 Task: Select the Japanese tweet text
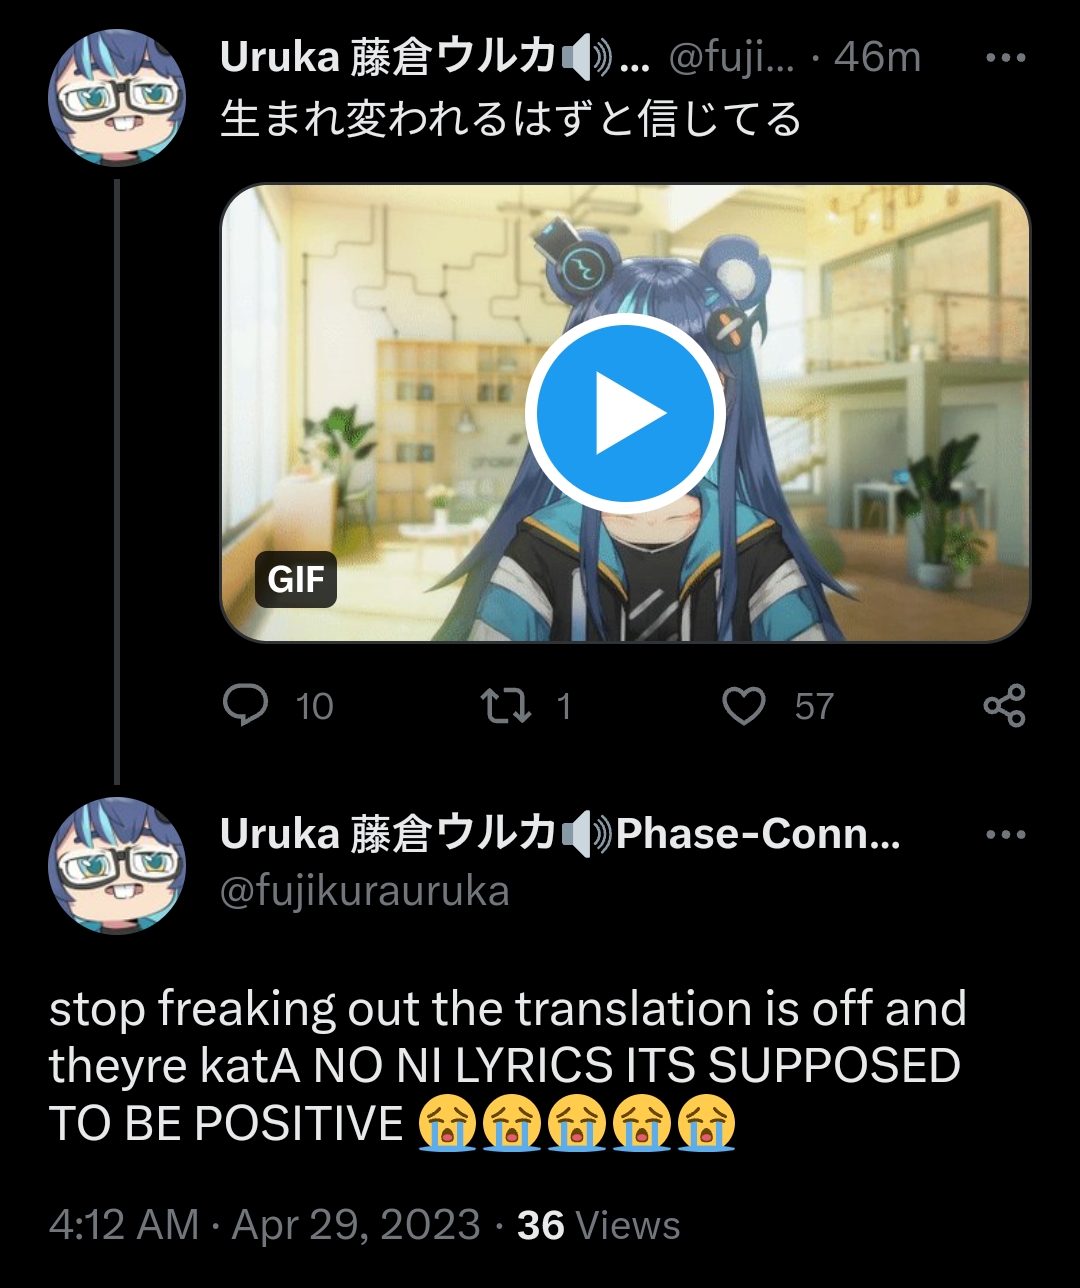[x=511, y=119]
